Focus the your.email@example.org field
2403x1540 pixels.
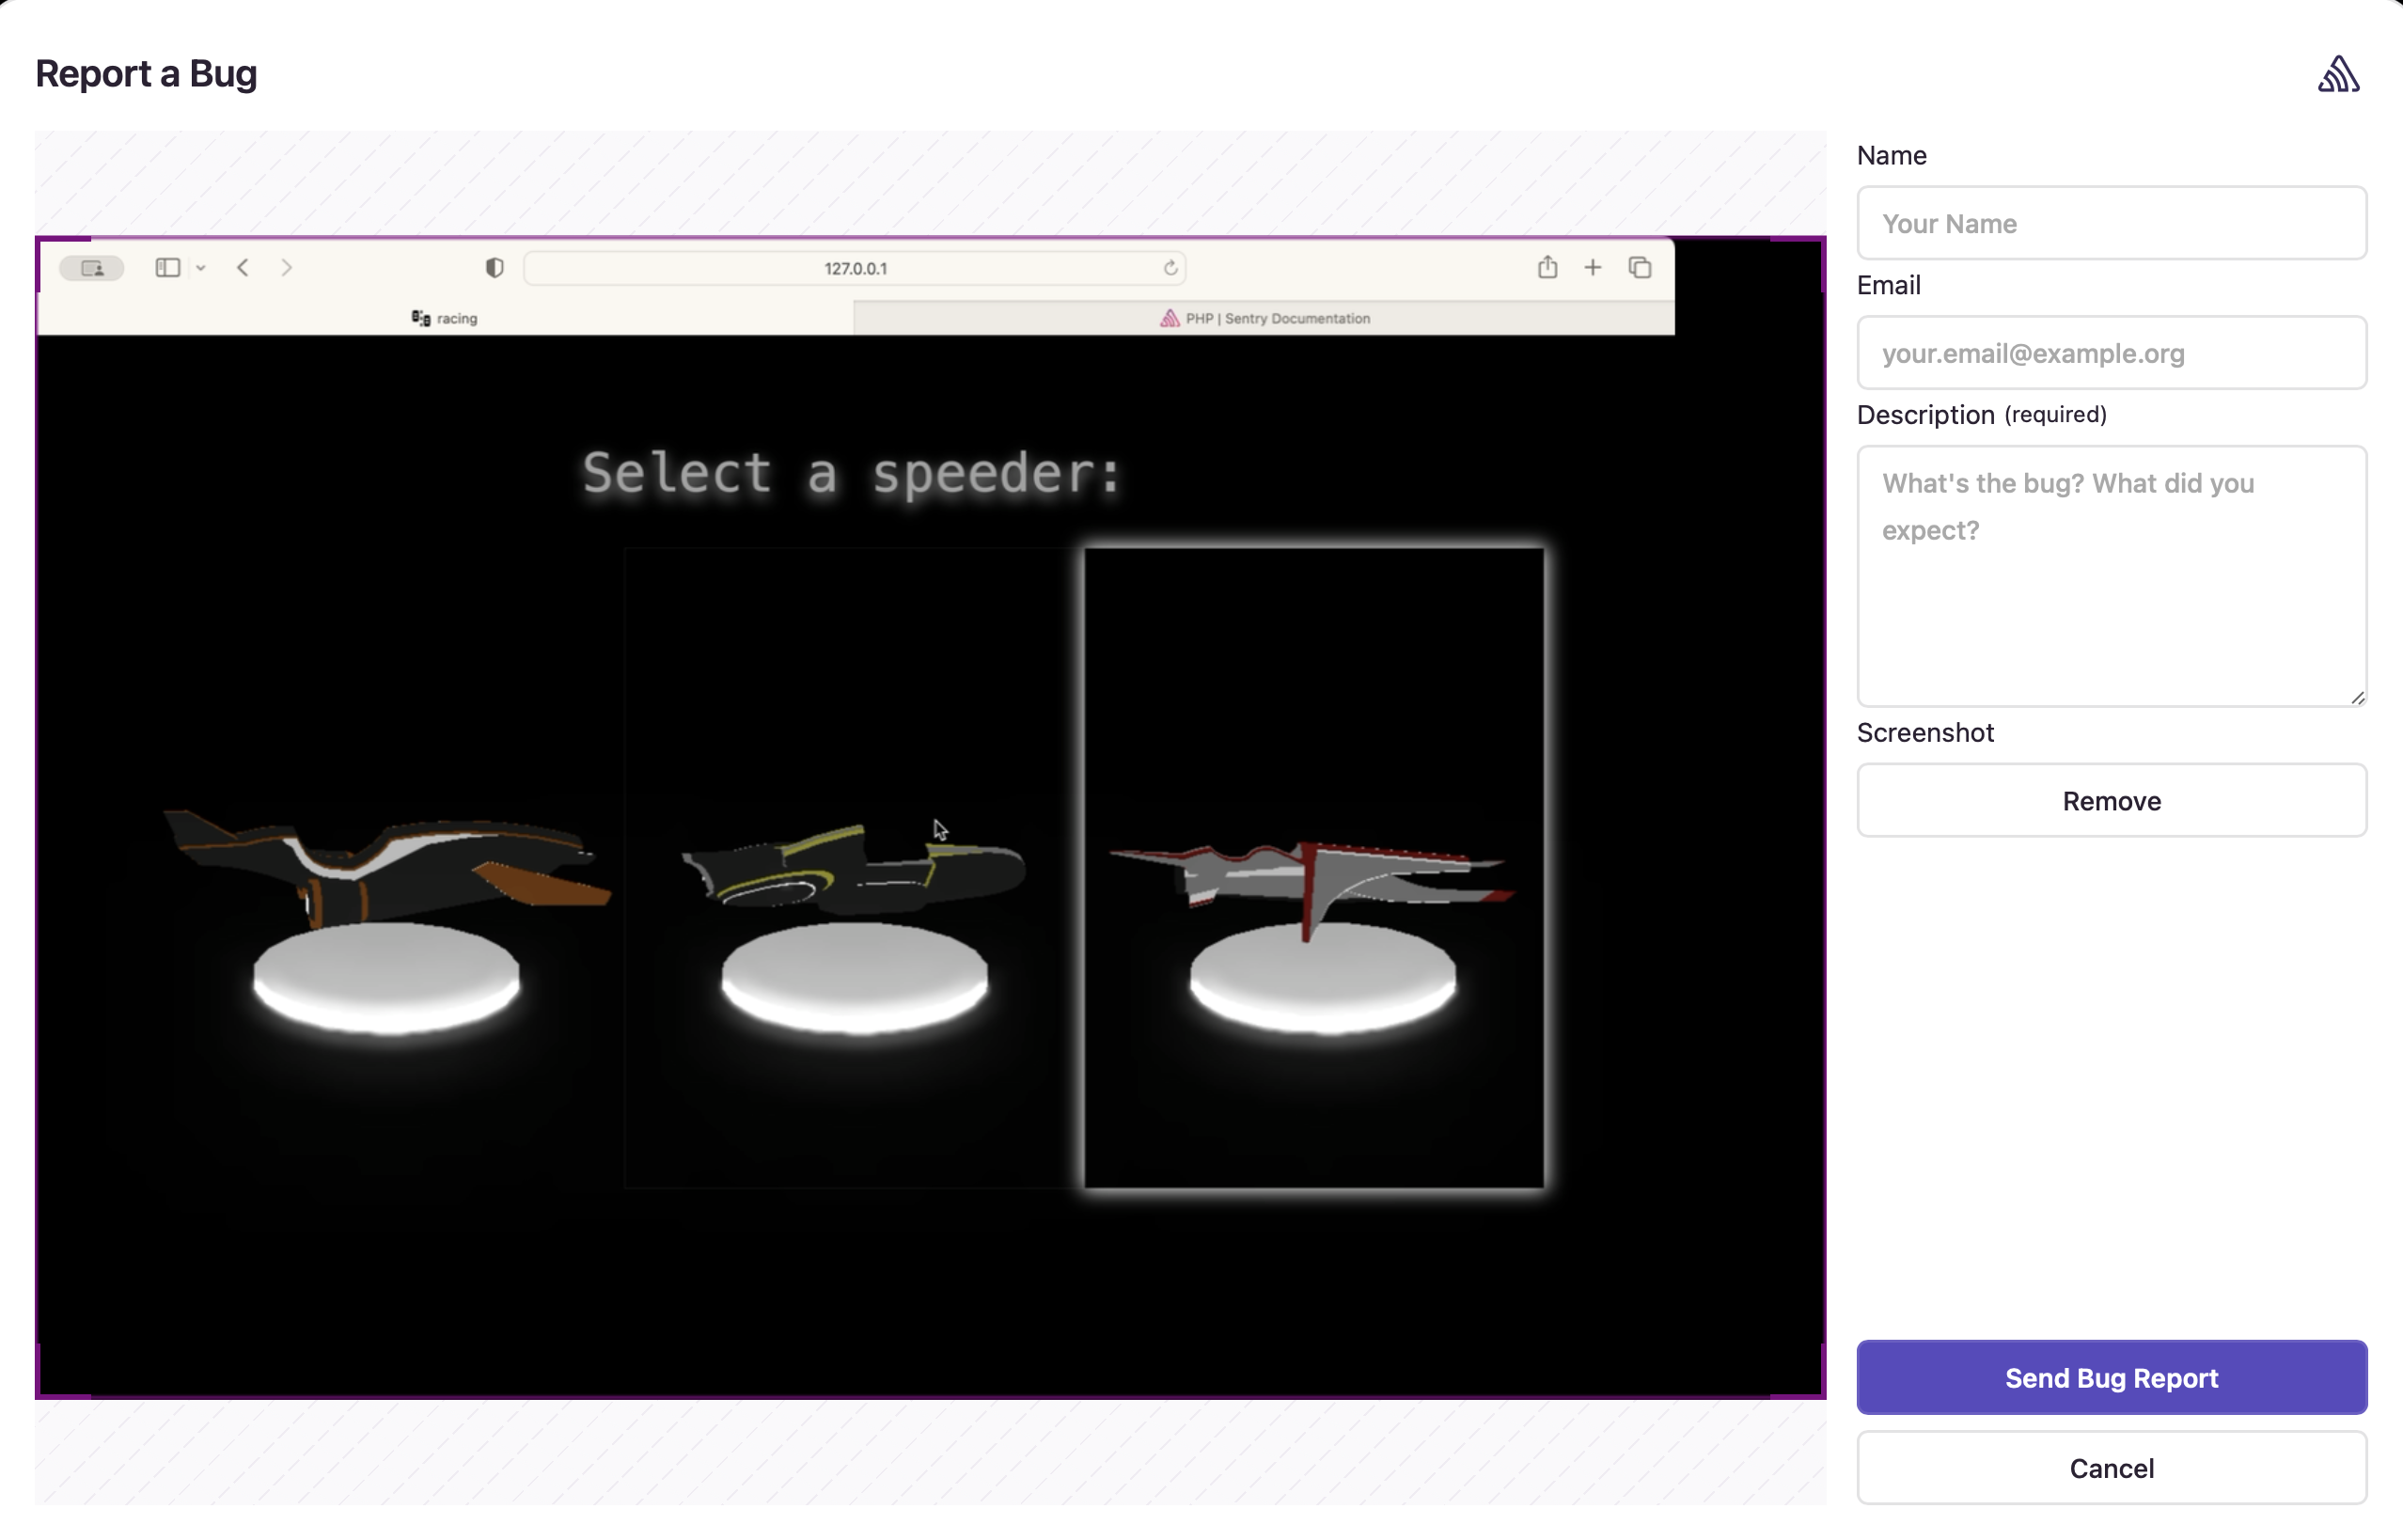2111,353
